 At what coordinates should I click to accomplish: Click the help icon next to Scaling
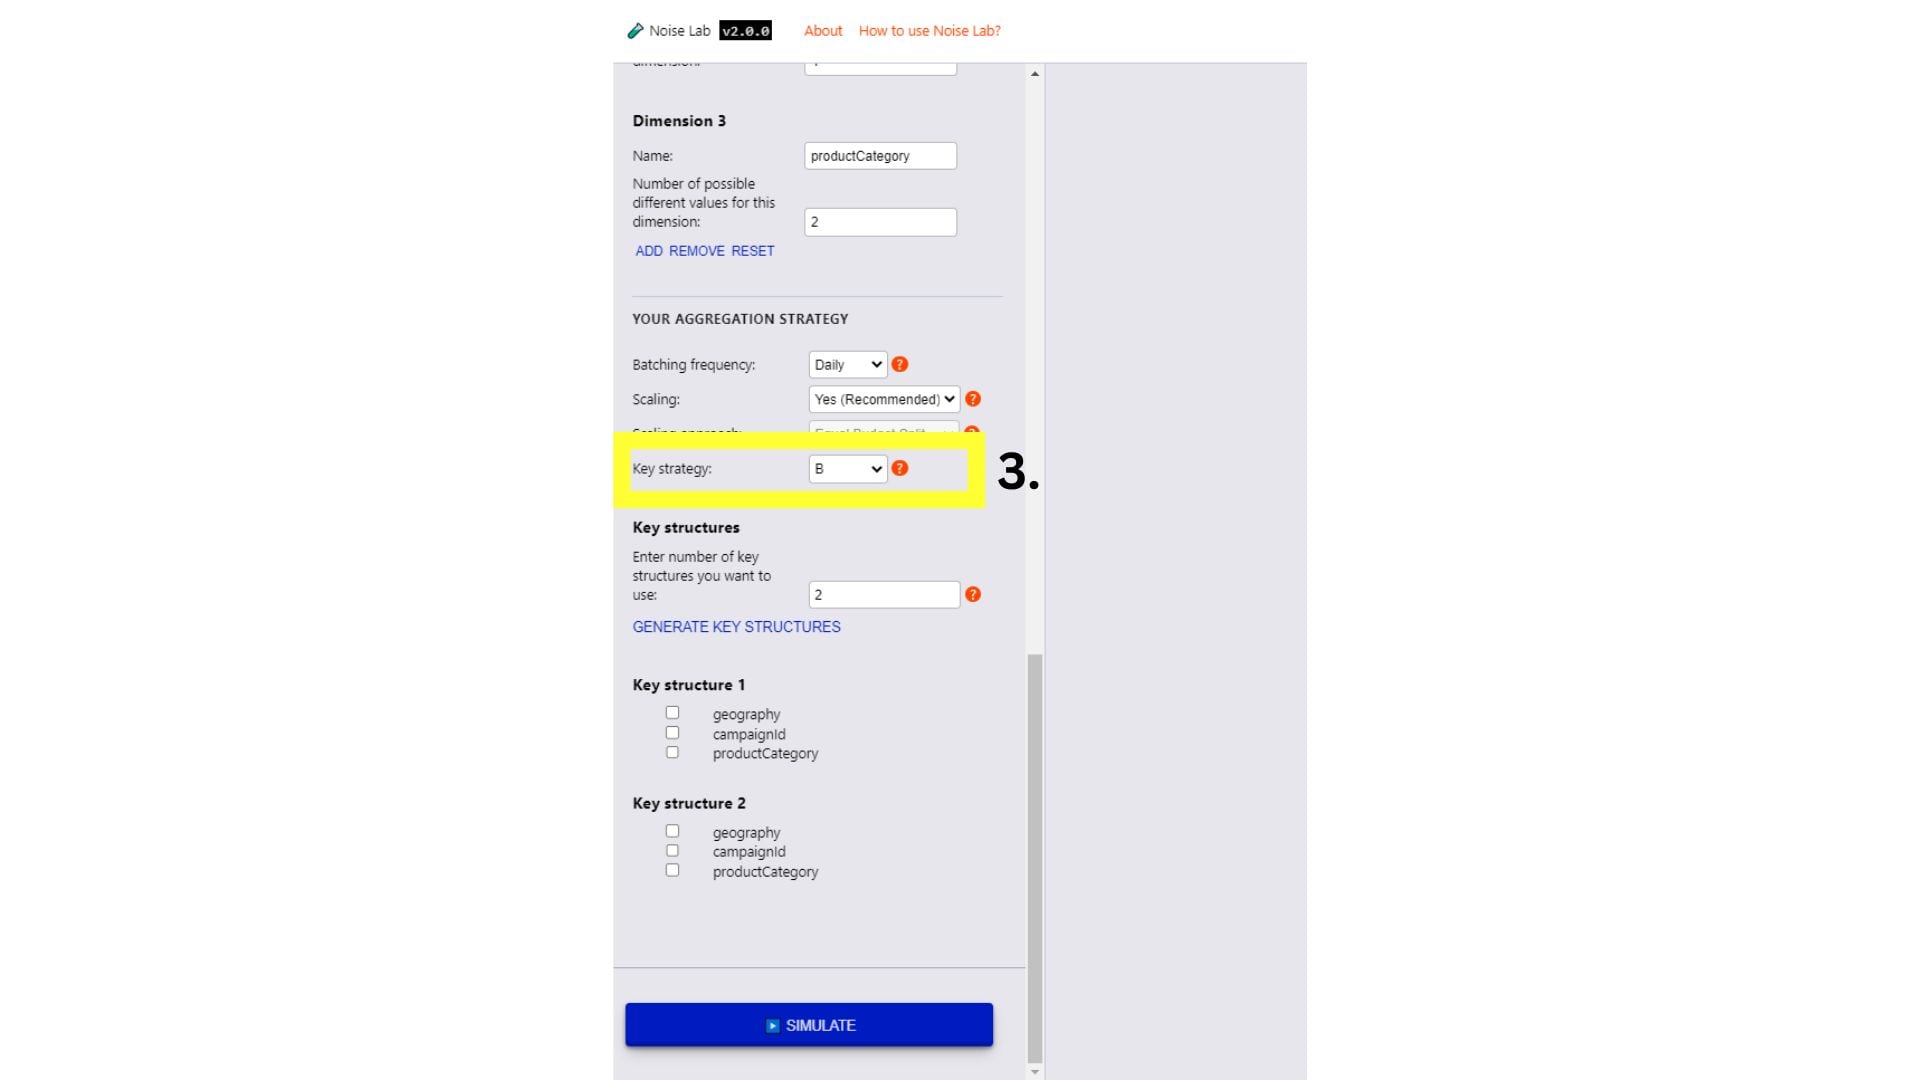[973, 400]
